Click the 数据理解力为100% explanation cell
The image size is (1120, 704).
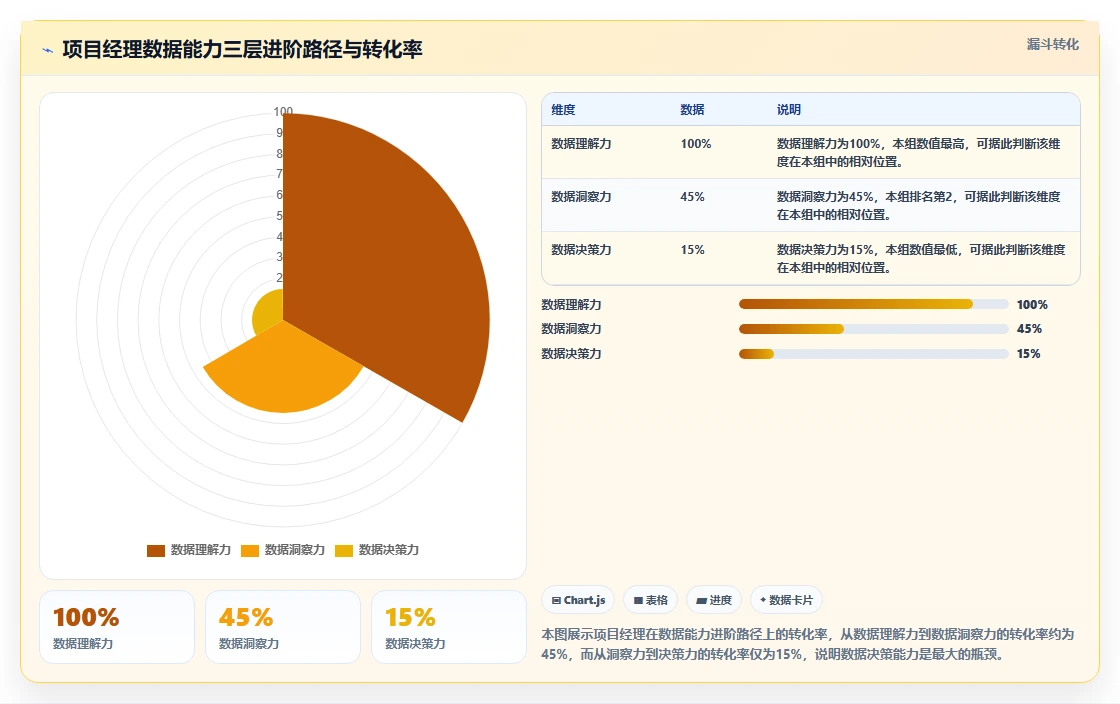click(919, 152)
